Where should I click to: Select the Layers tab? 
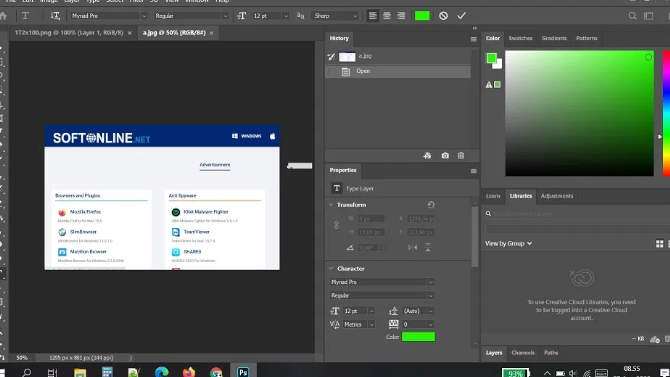tap(494, 353)
